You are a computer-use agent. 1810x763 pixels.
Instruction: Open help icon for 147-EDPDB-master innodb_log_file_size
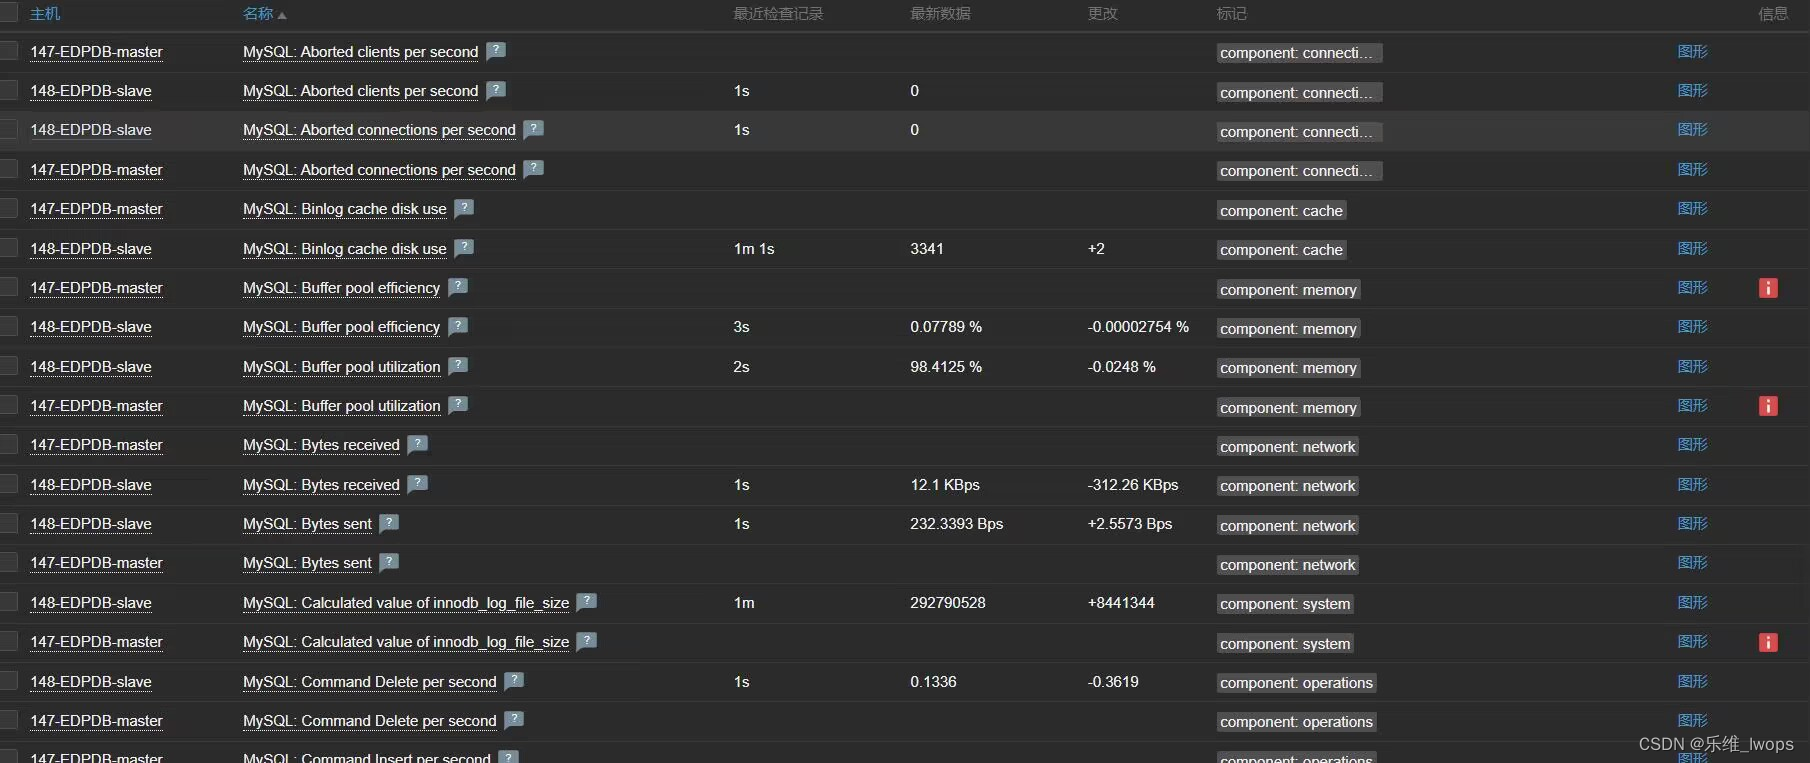[x=587, y=641]
